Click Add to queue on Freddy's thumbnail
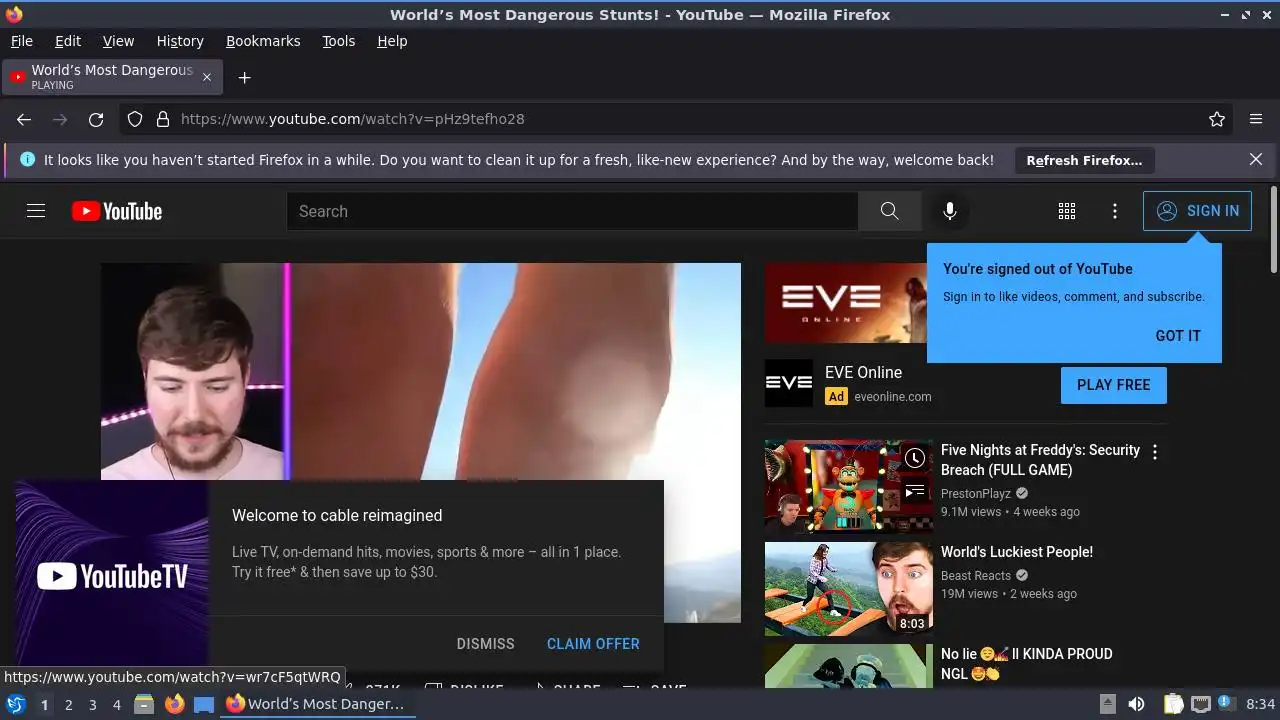 [915, 491]
